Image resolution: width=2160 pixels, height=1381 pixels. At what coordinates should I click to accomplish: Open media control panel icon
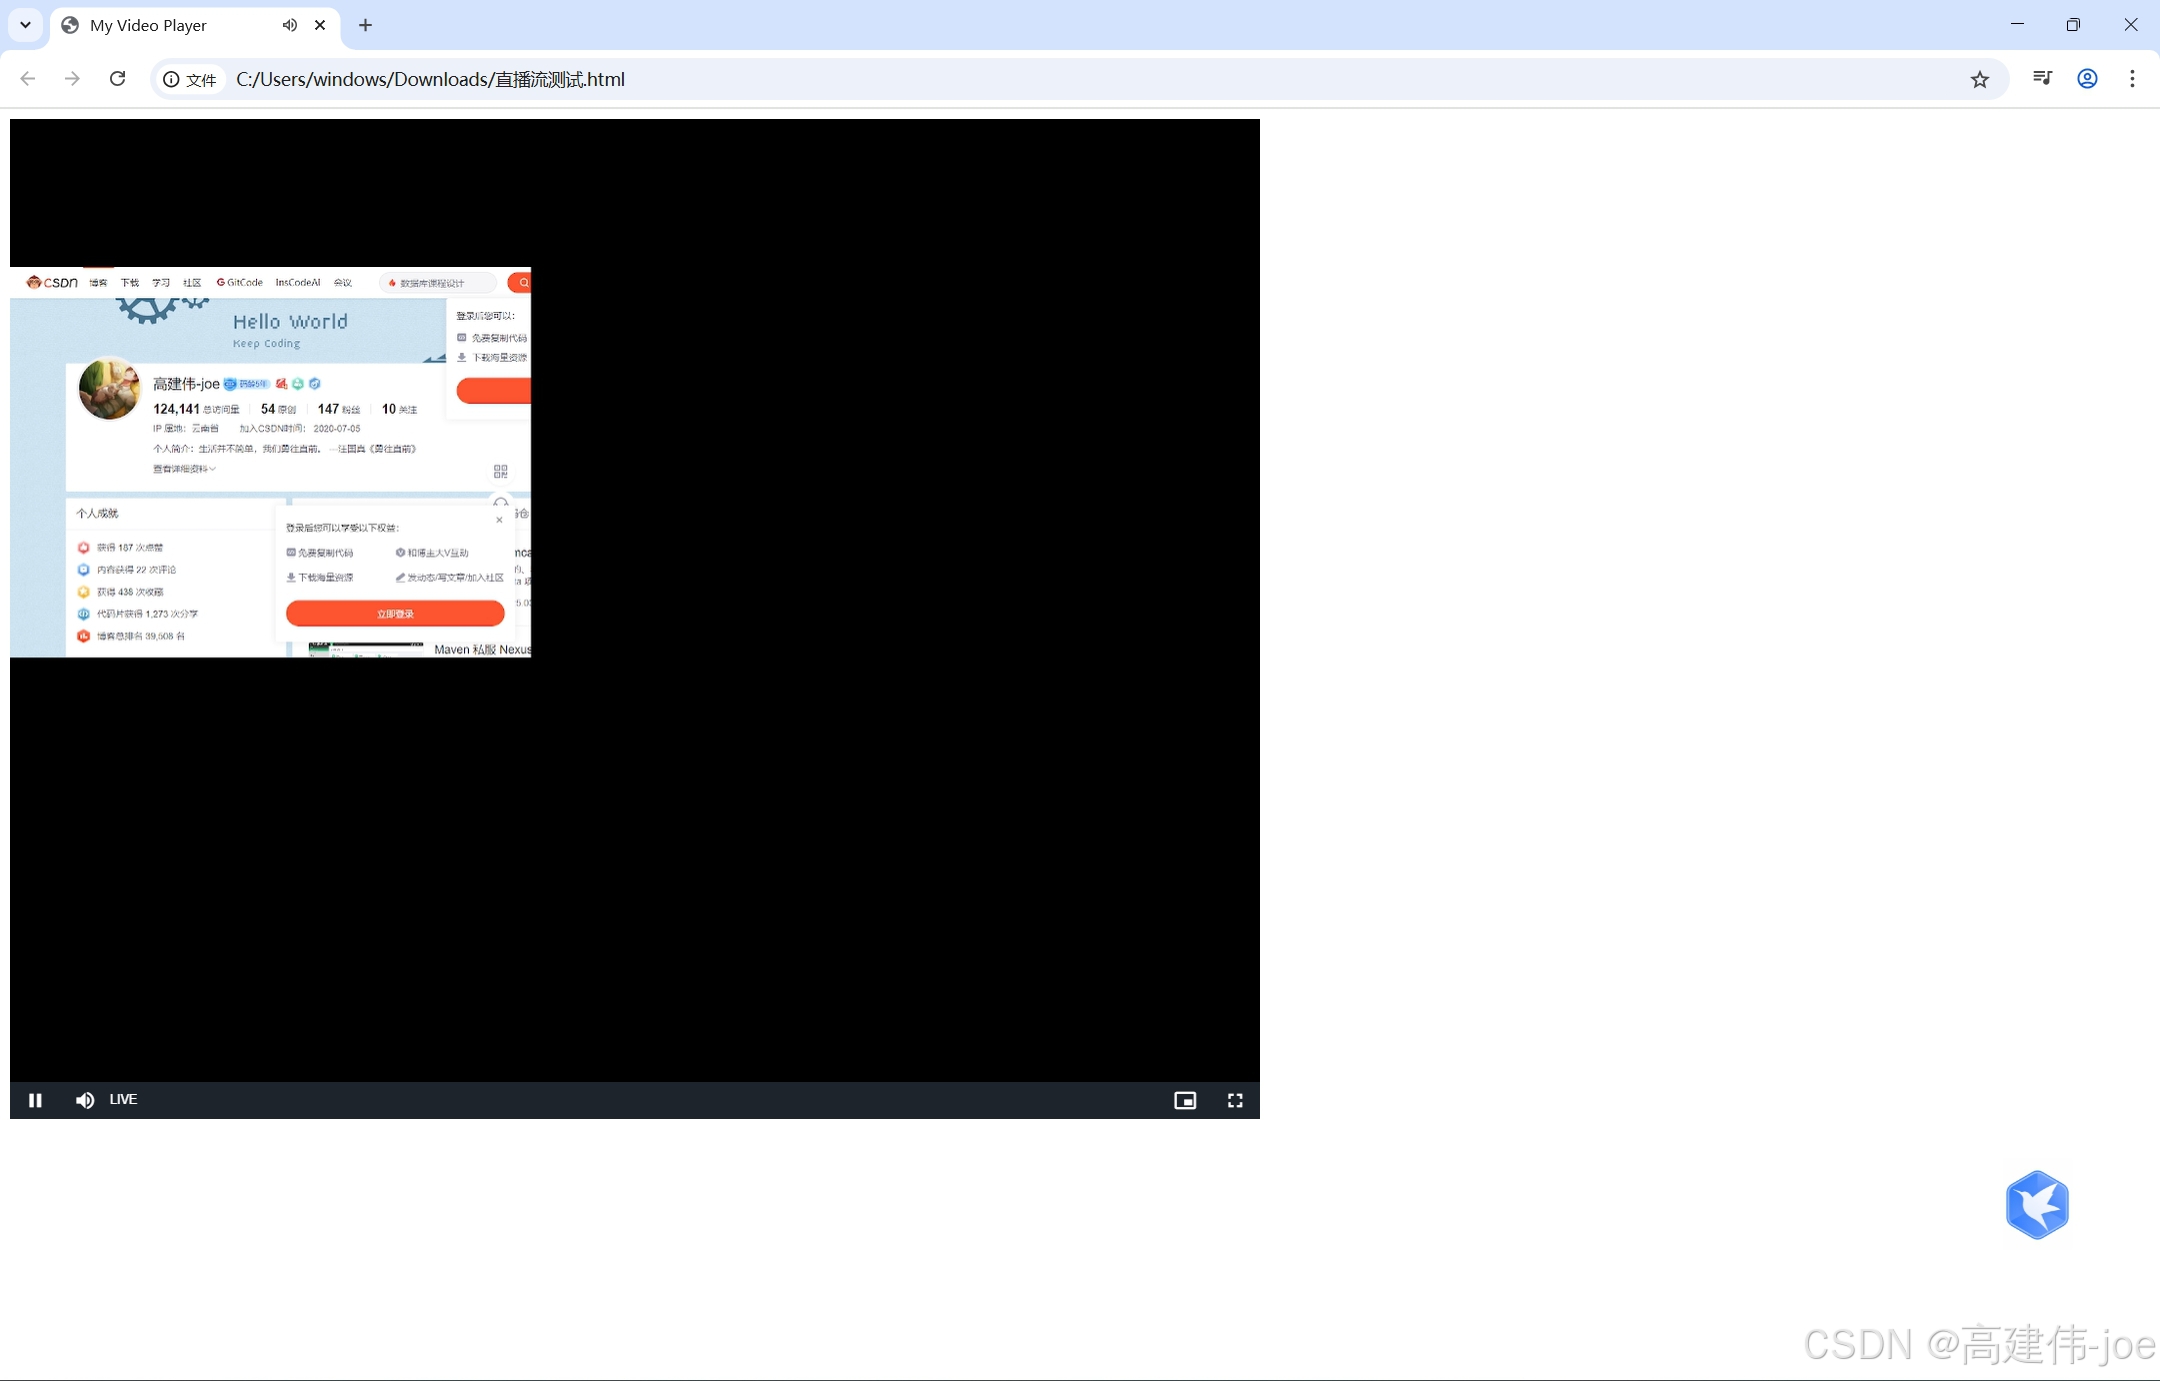pyautogui.click(x=2042, y=79)
